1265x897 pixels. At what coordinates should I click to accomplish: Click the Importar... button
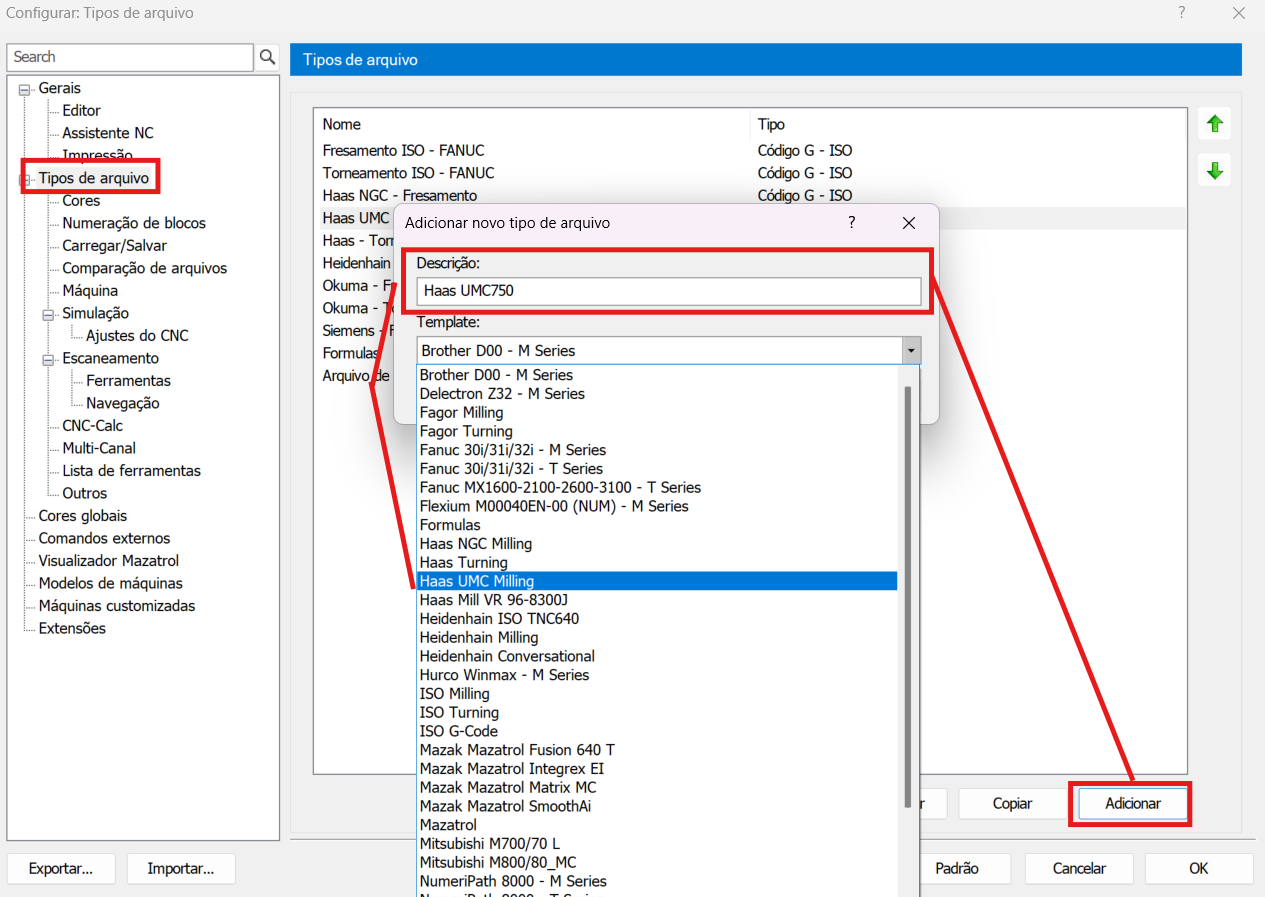pos(181,869)
